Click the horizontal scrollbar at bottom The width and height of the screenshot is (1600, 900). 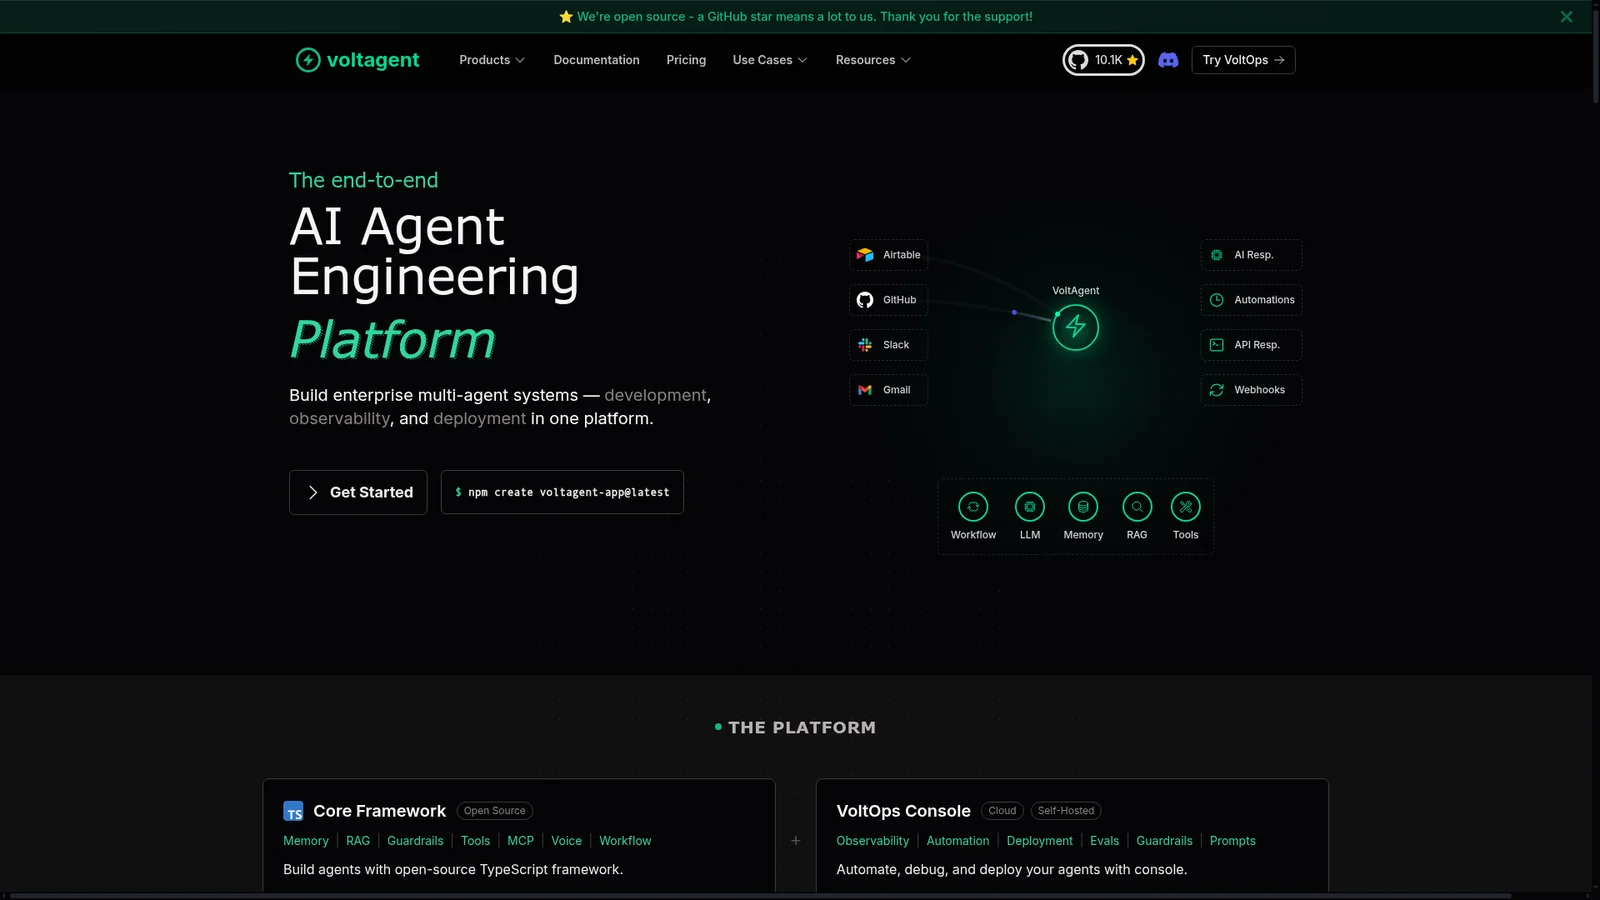click(x=760, y=896)
